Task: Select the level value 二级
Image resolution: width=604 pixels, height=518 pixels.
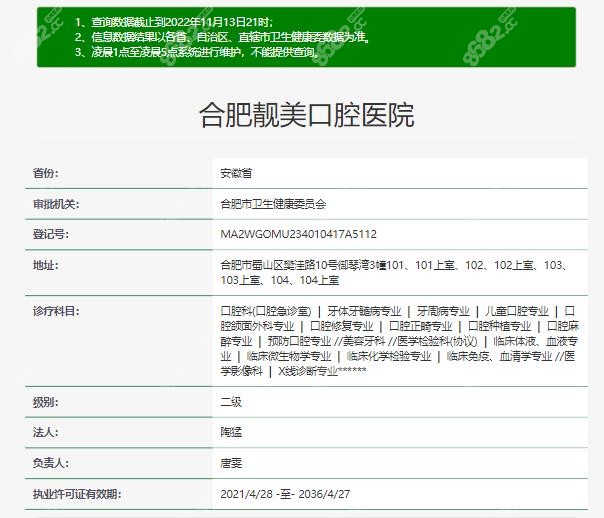Action: (x=231, y=402)
